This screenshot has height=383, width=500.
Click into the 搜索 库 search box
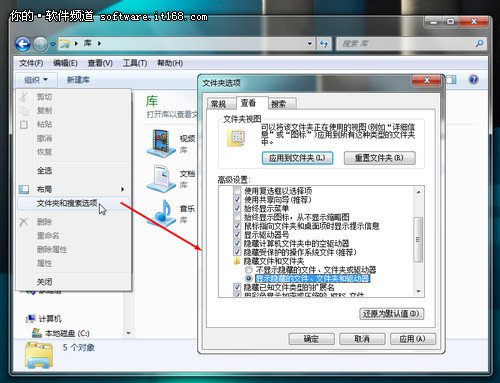[x=411, y=44]
